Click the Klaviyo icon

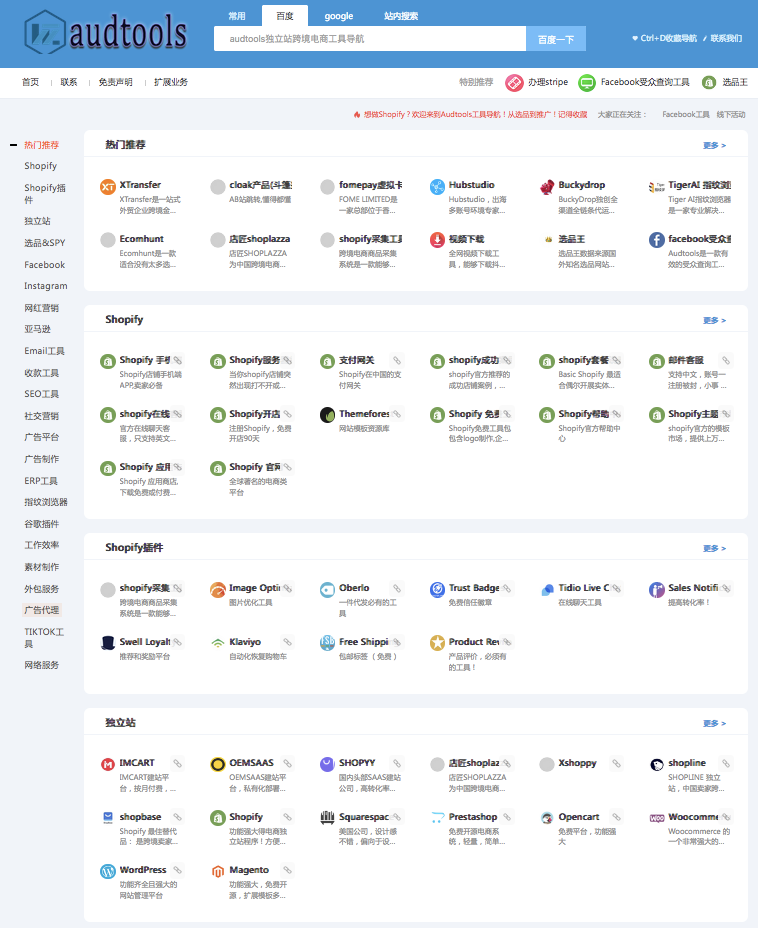click(x=218, y=643)
